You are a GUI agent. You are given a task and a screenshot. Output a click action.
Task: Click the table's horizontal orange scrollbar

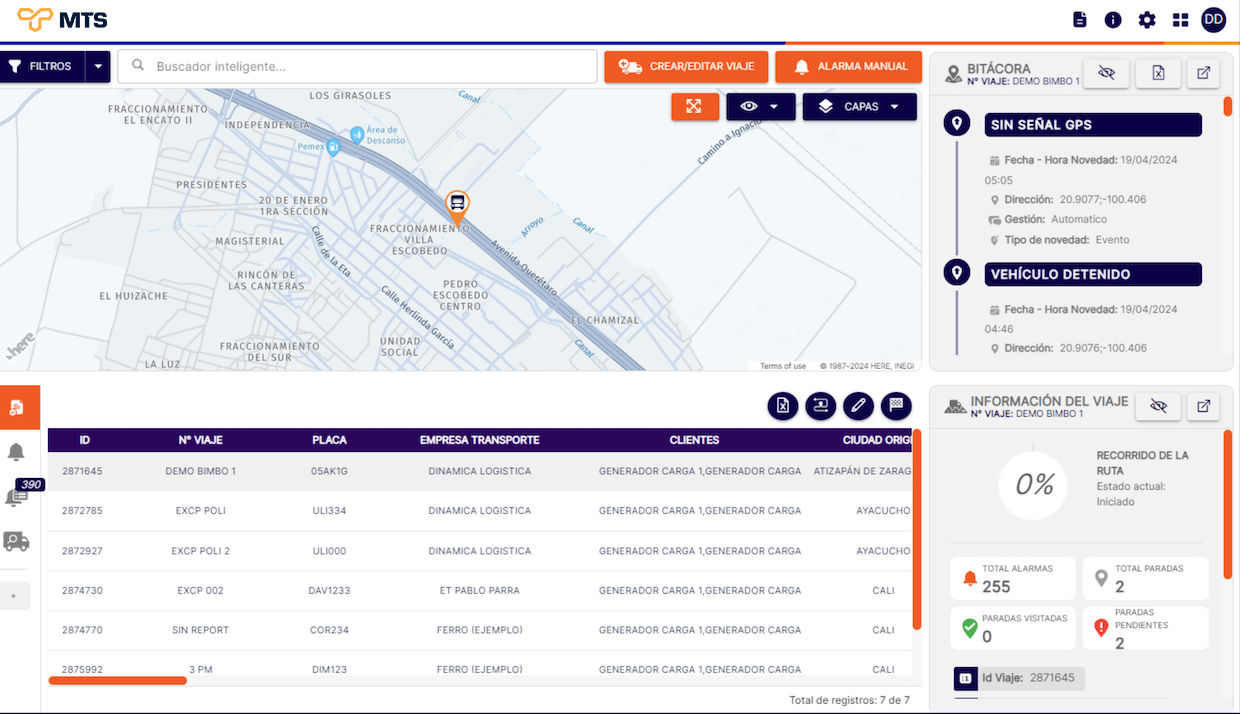(118, 681)
